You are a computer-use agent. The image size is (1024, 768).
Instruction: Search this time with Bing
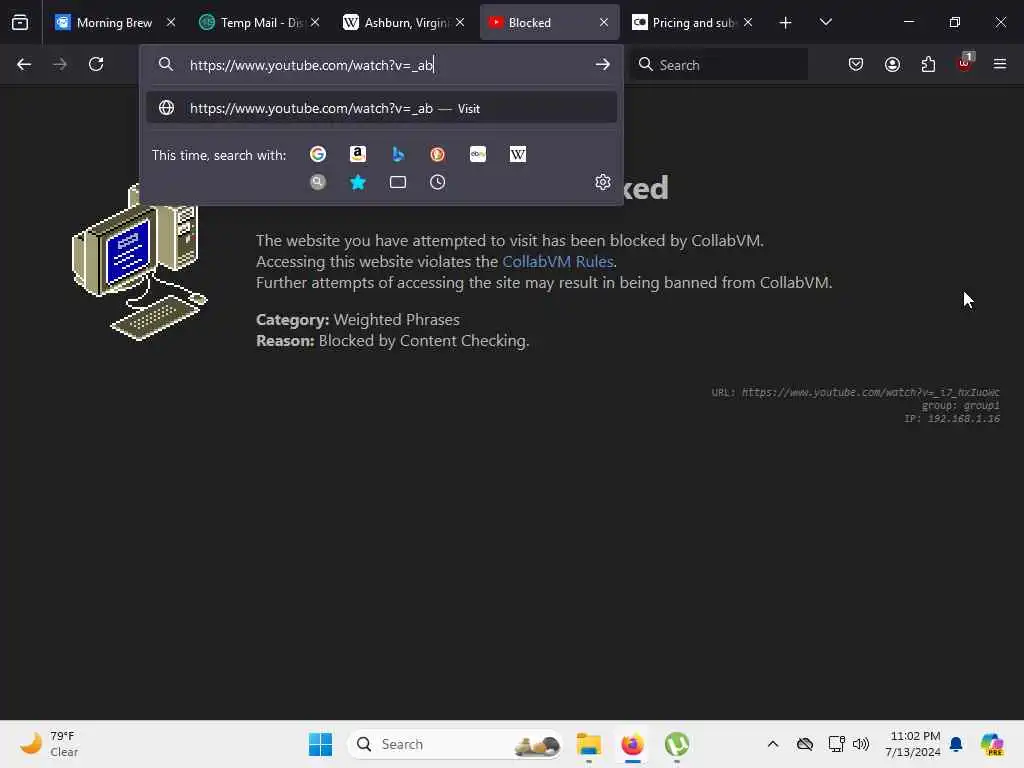[x=398, y=154]
